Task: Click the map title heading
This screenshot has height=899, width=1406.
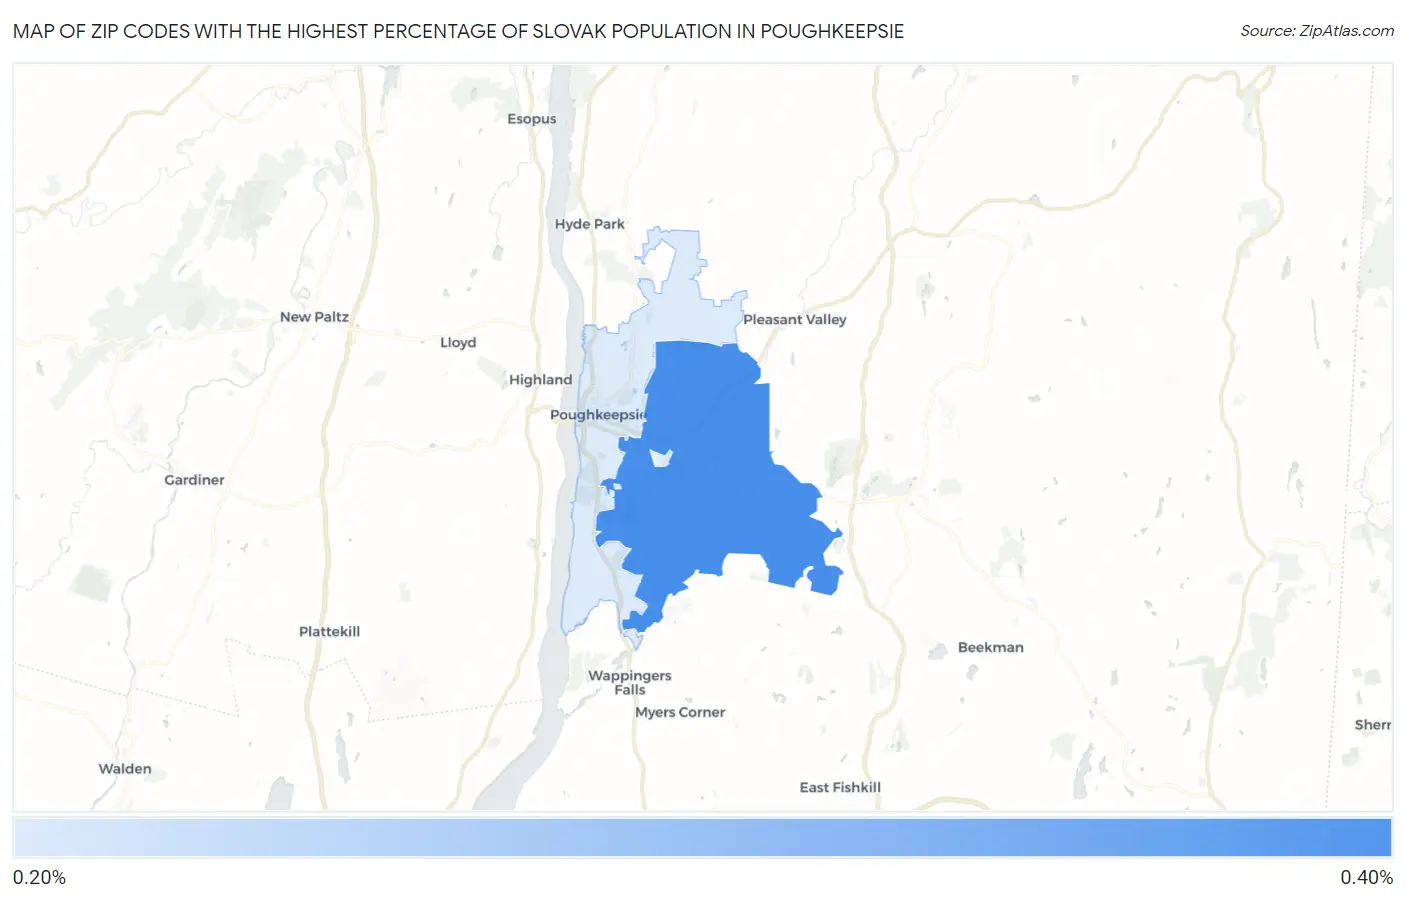Action: (x=458, y=31)
